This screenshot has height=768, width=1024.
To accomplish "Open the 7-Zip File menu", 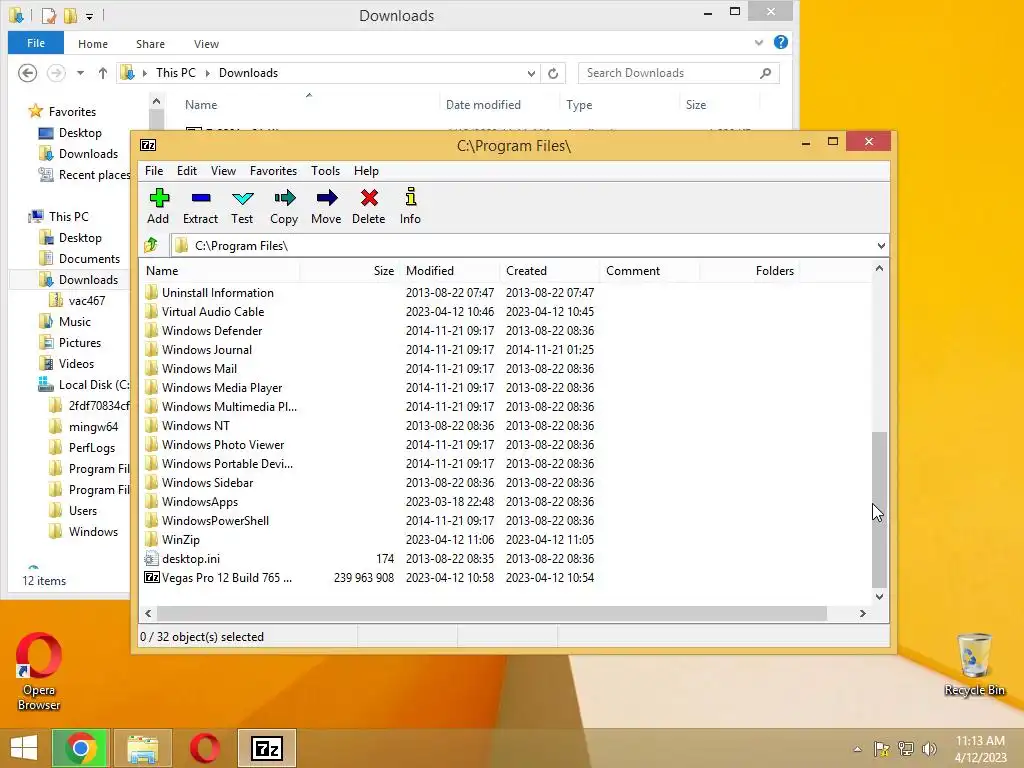I will click(x=154, y=170).
